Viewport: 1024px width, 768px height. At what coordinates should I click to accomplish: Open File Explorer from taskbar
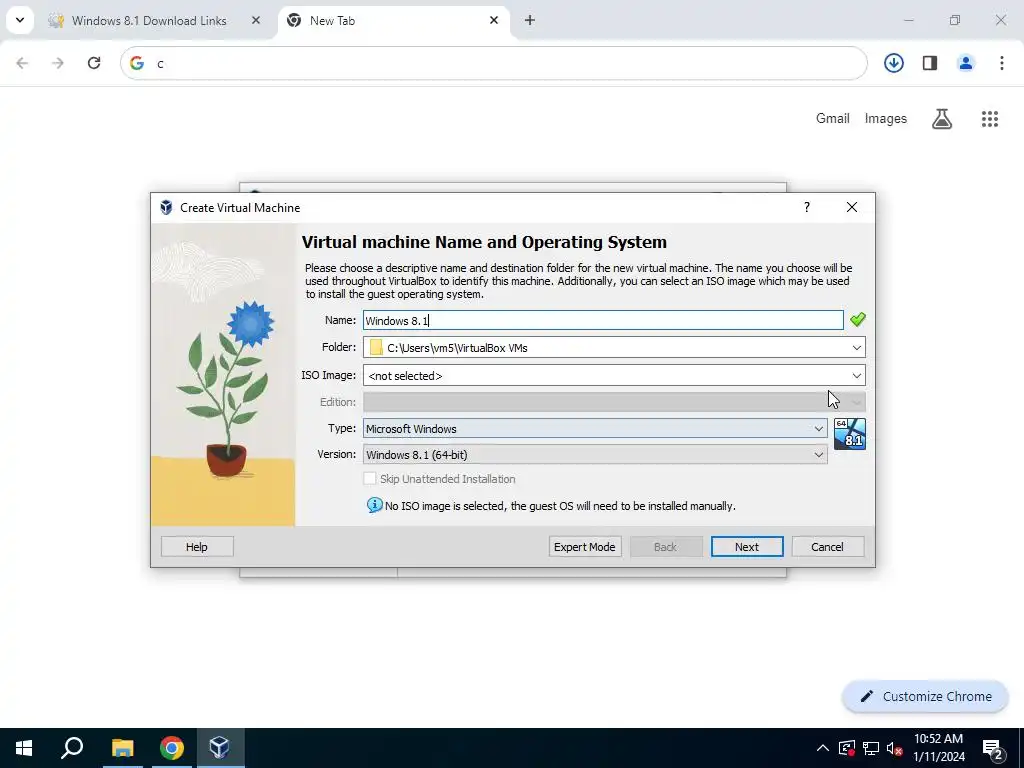[x=122, y=748]
